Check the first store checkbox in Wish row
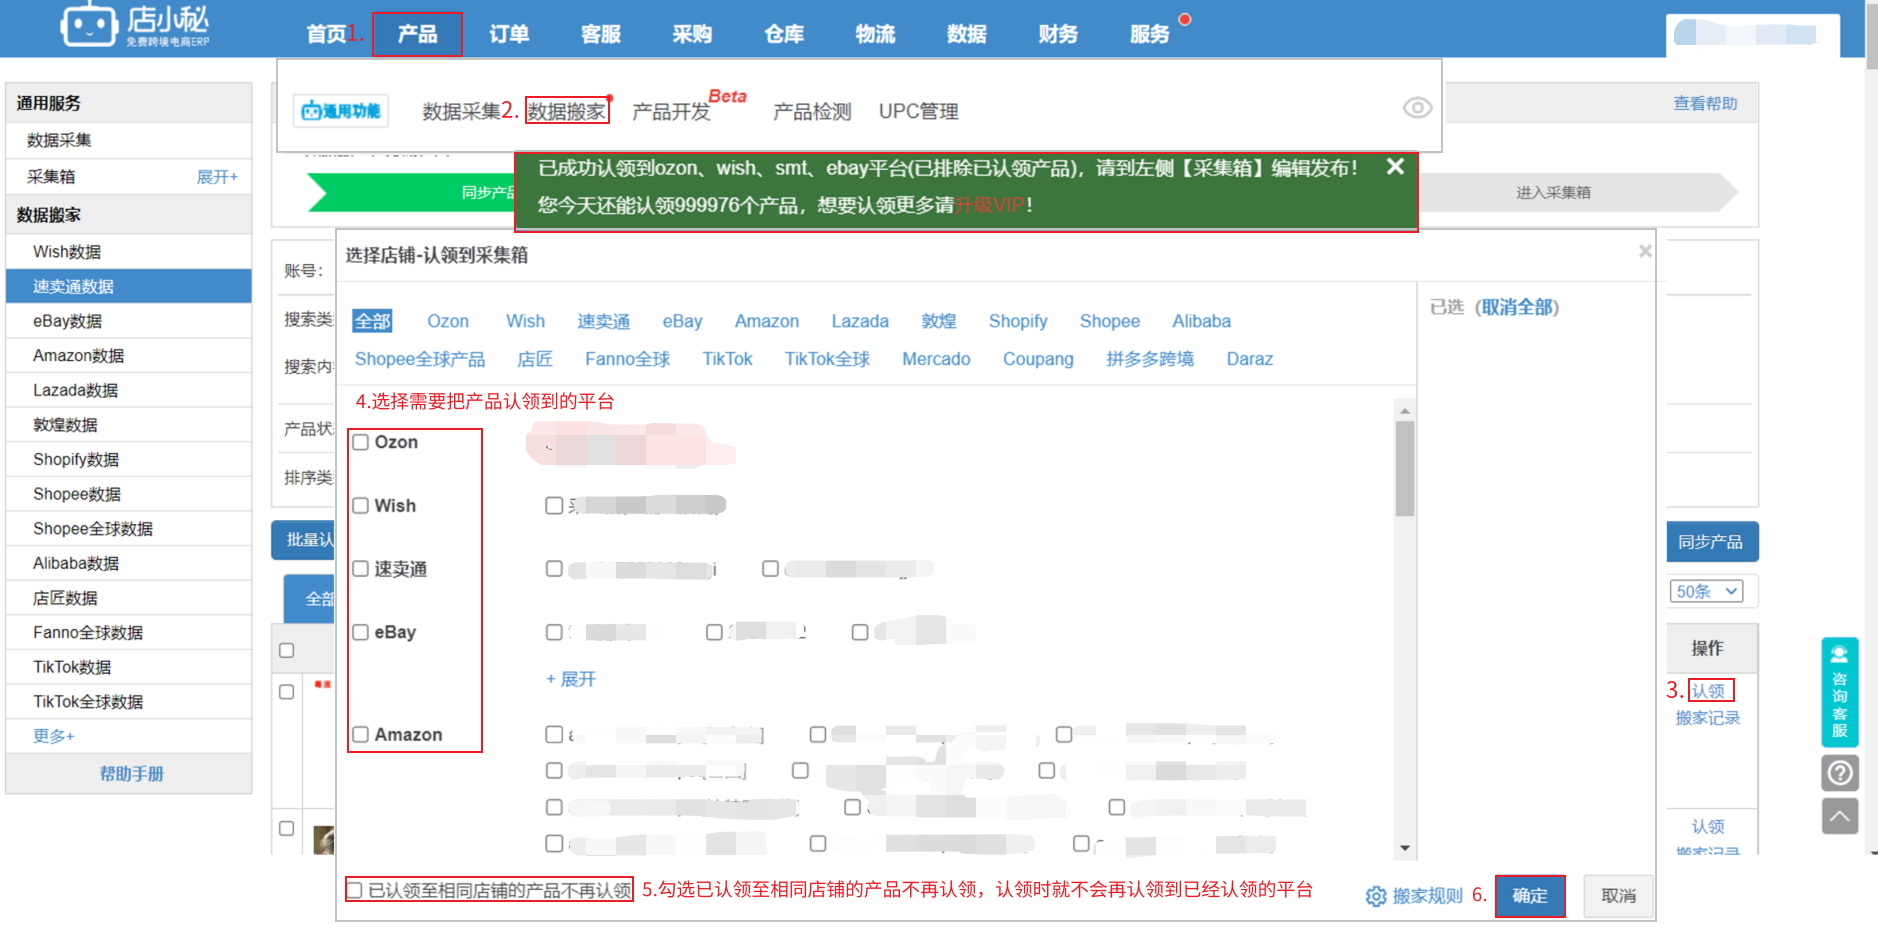The height and width of the screenshot is (943, 1878). tap(554, 506)
